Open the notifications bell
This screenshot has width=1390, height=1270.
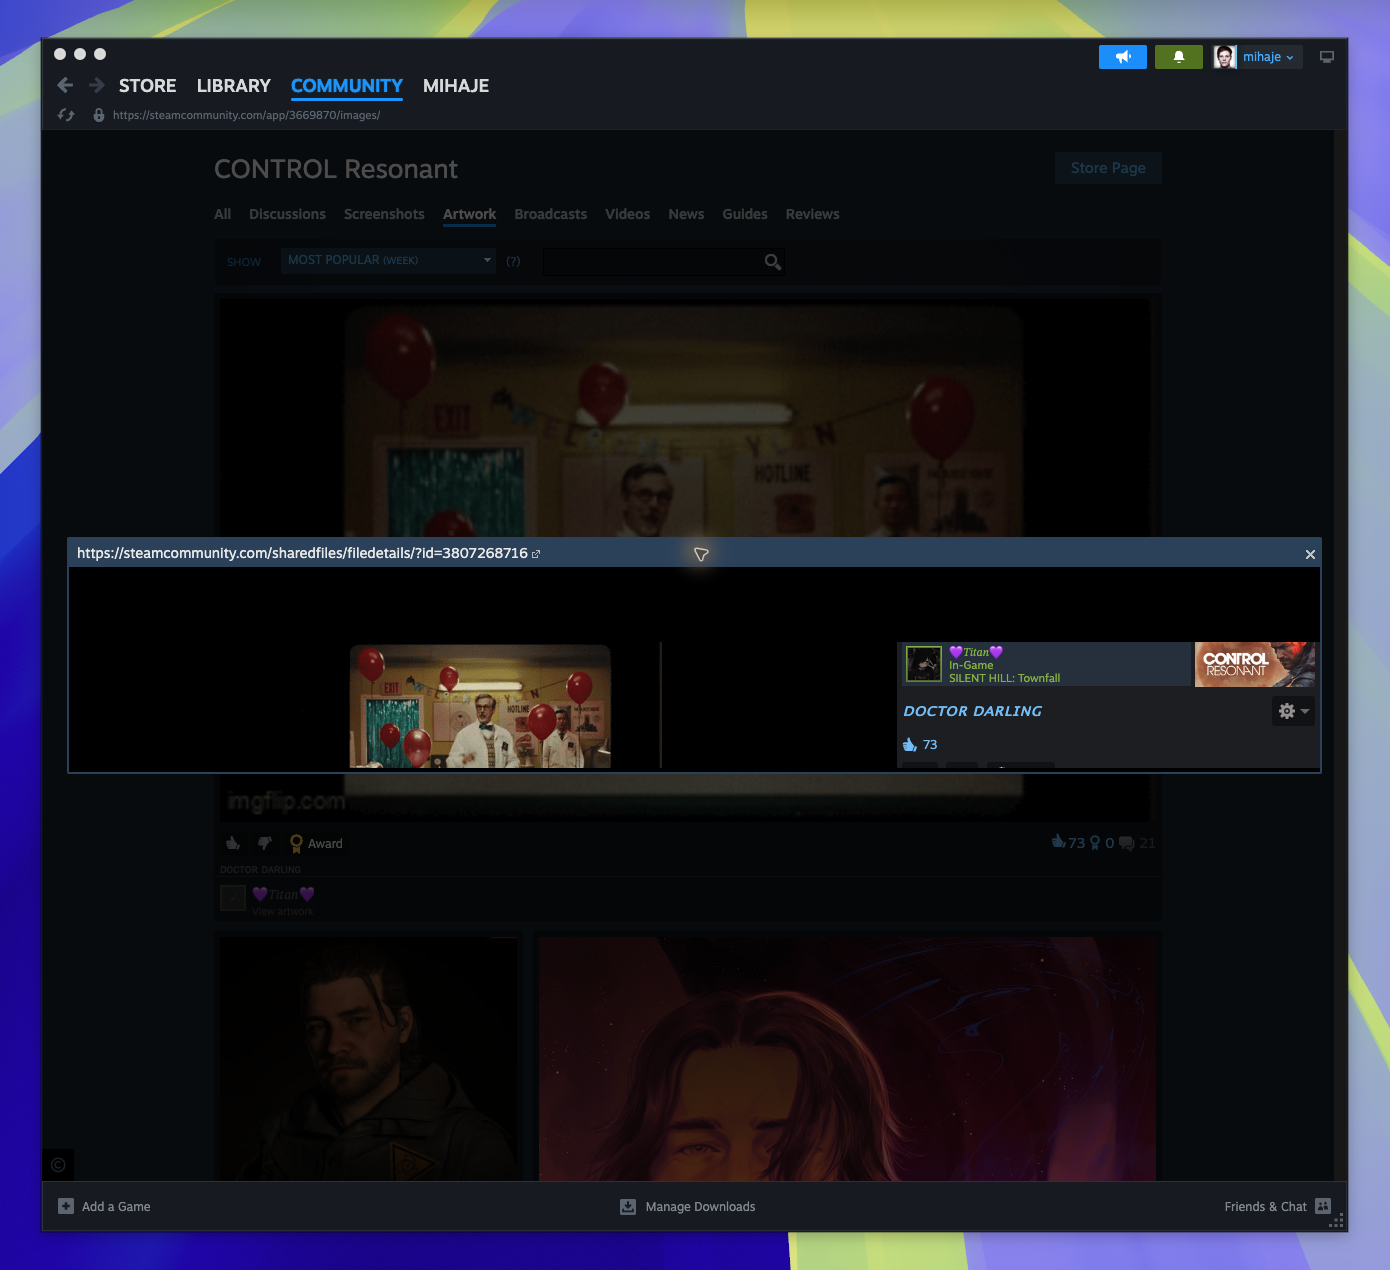1179,57
